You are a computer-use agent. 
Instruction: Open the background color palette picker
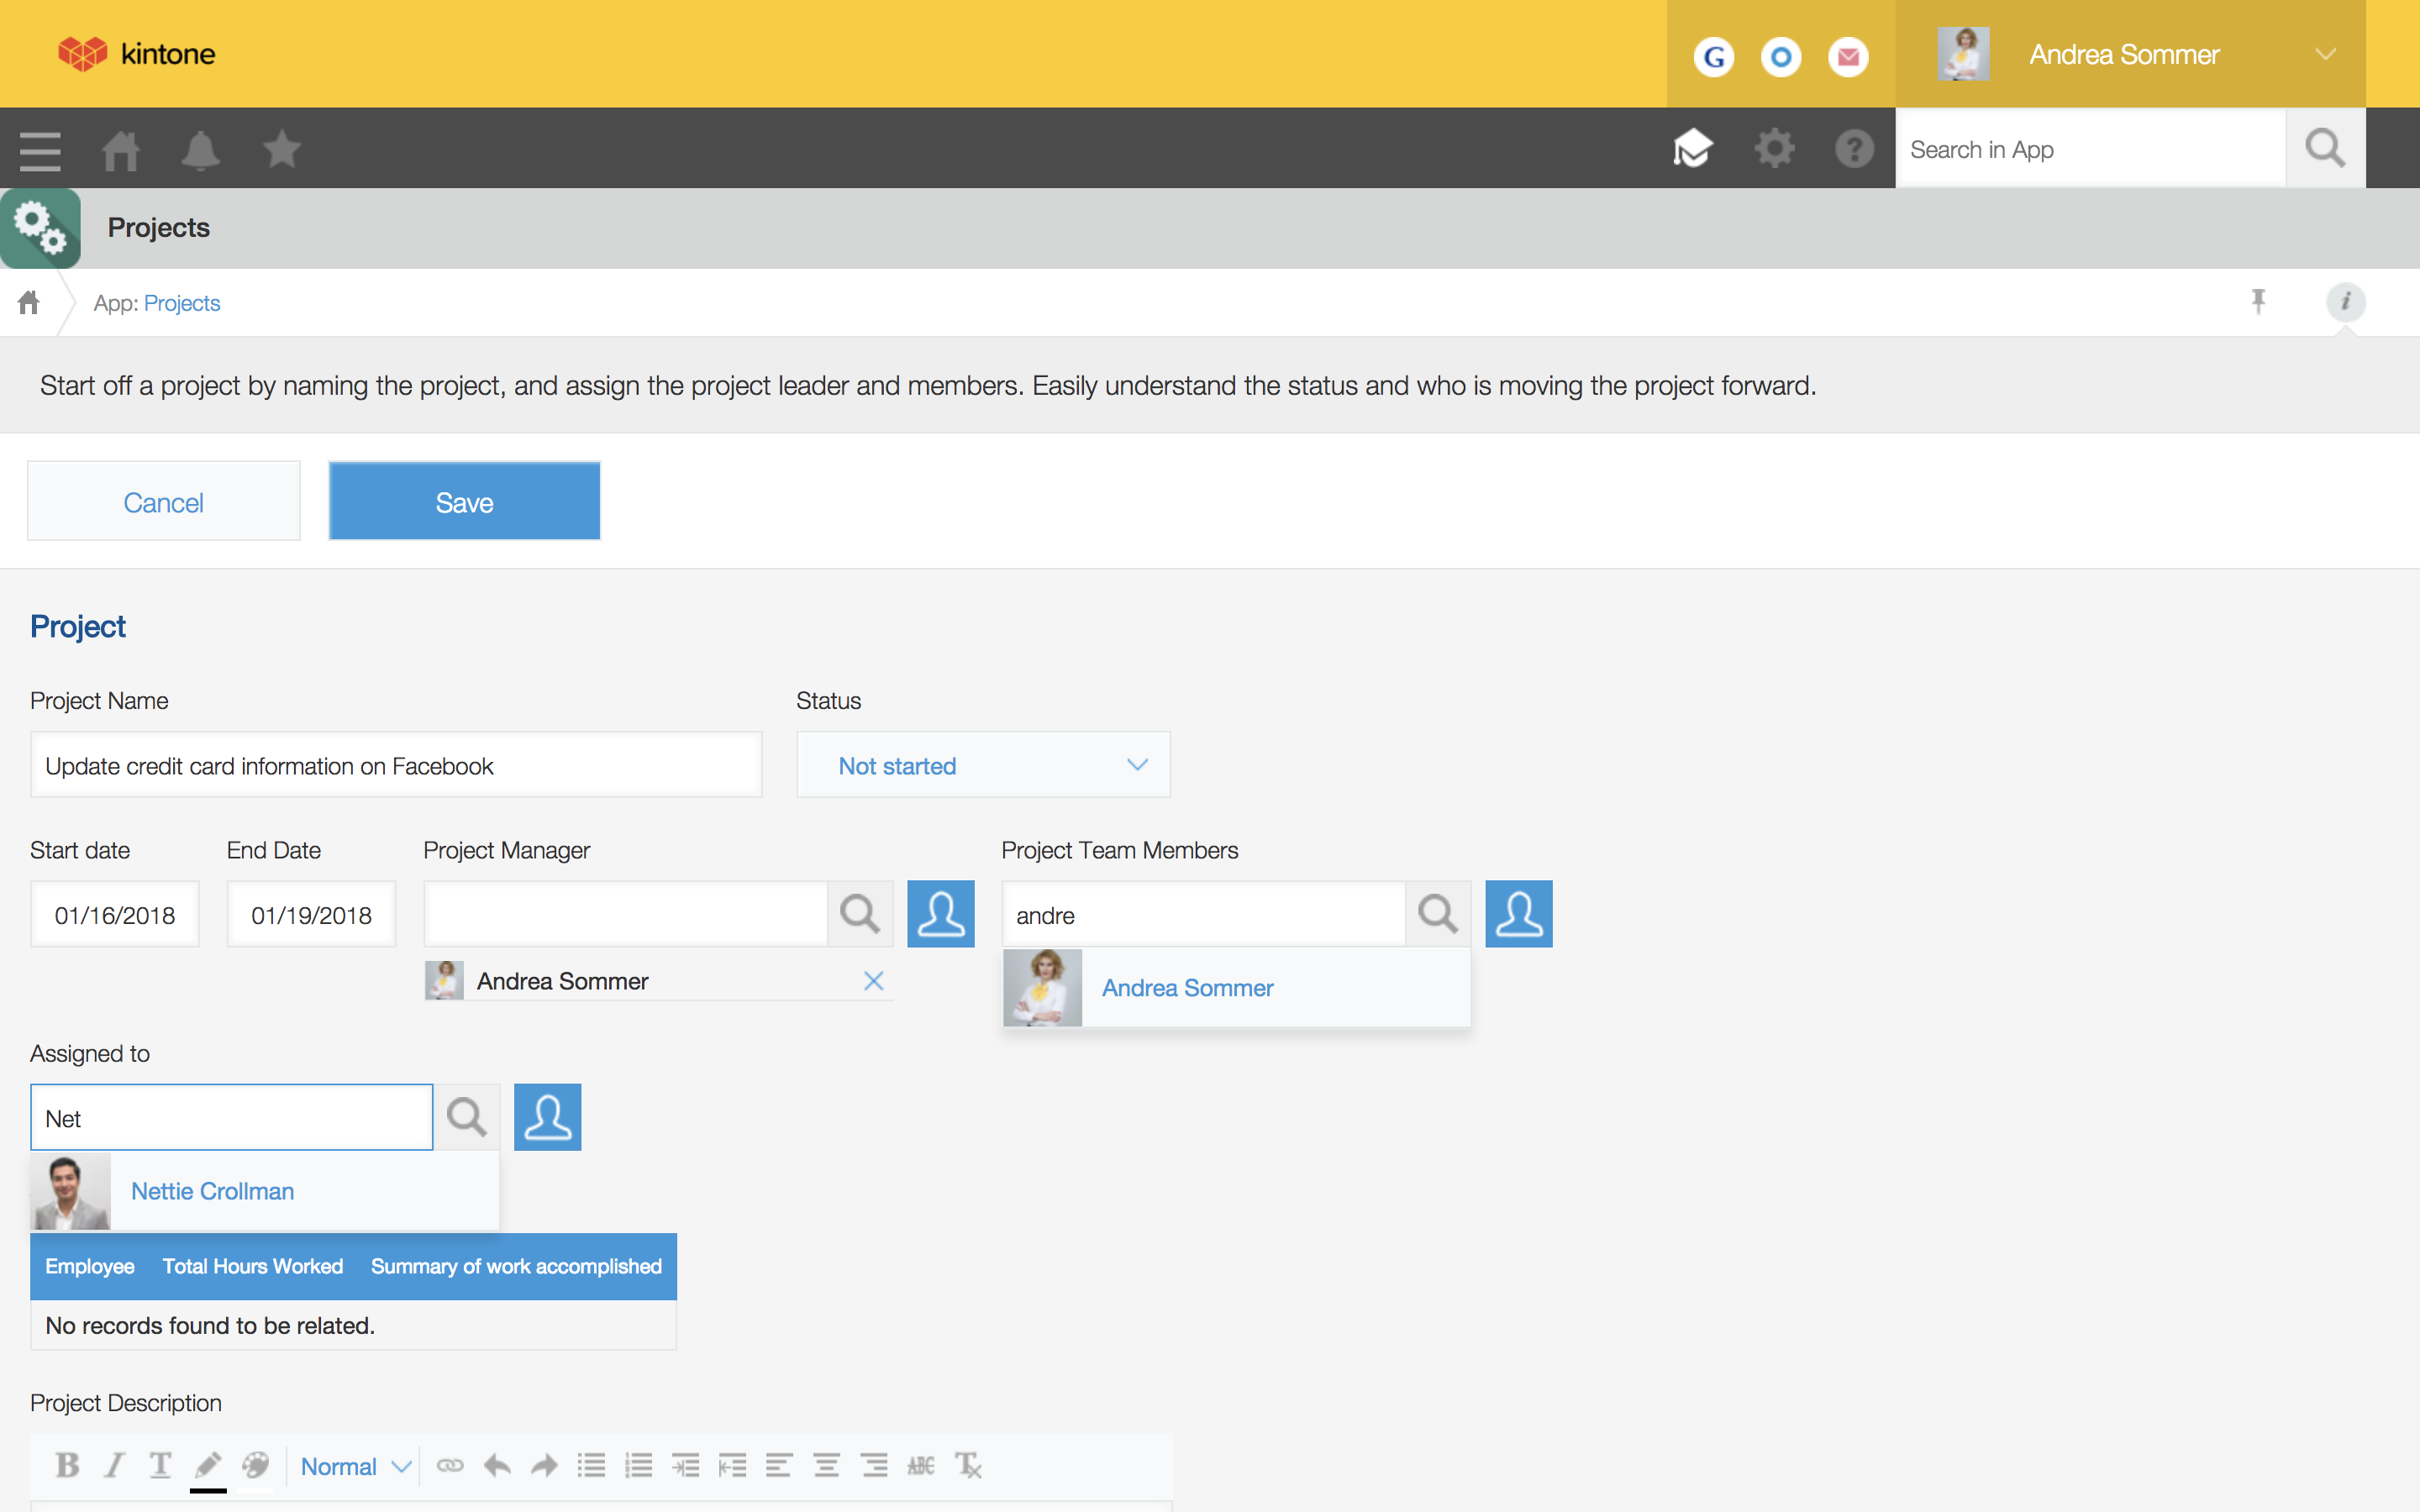pos(256,1465)
